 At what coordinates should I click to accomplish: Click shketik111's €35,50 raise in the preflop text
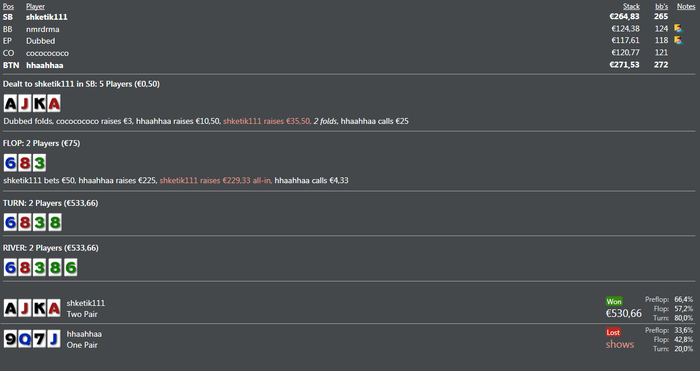[267, 121]
